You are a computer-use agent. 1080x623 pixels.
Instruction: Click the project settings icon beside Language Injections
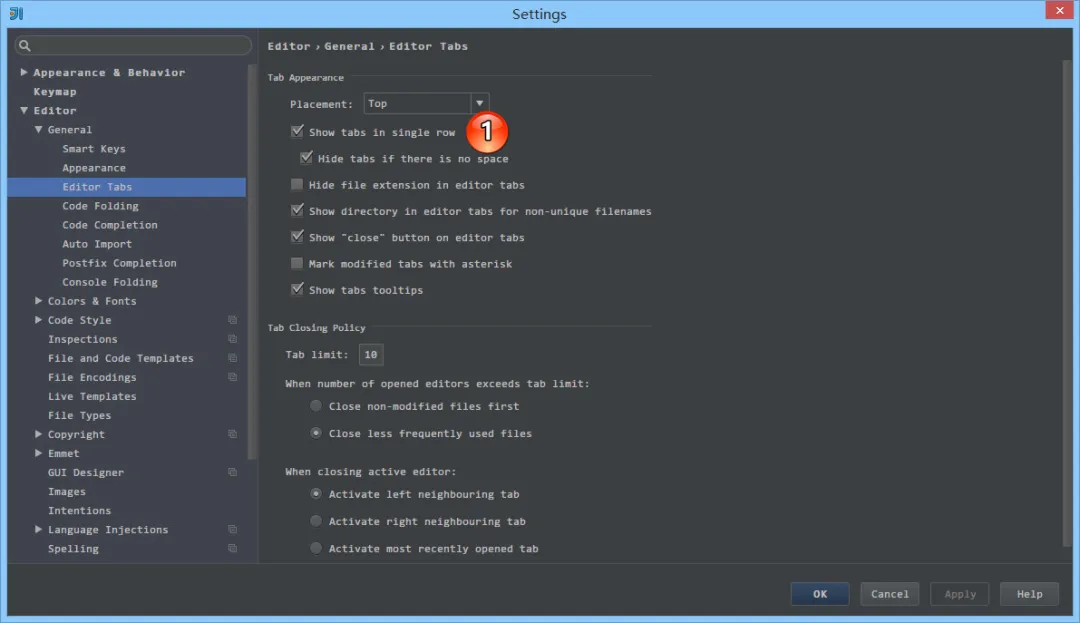[232, 529]
